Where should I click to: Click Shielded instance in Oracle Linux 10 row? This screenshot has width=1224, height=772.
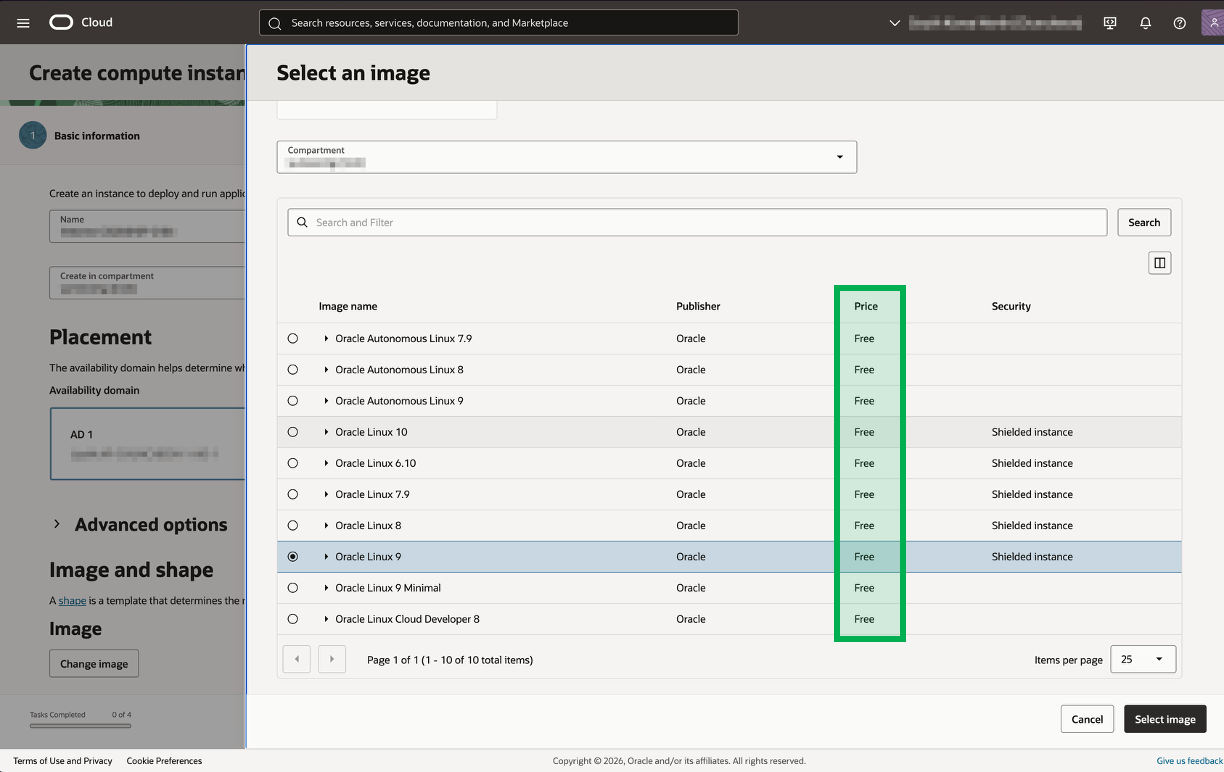[x=1032, y=432]
